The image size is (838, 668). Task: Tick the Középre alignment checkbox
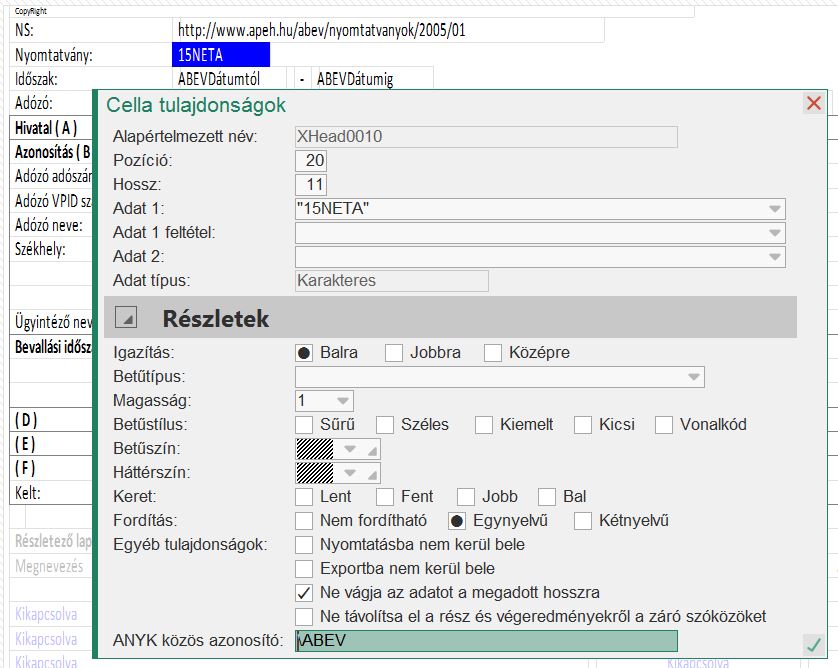(x=493, y=353)
